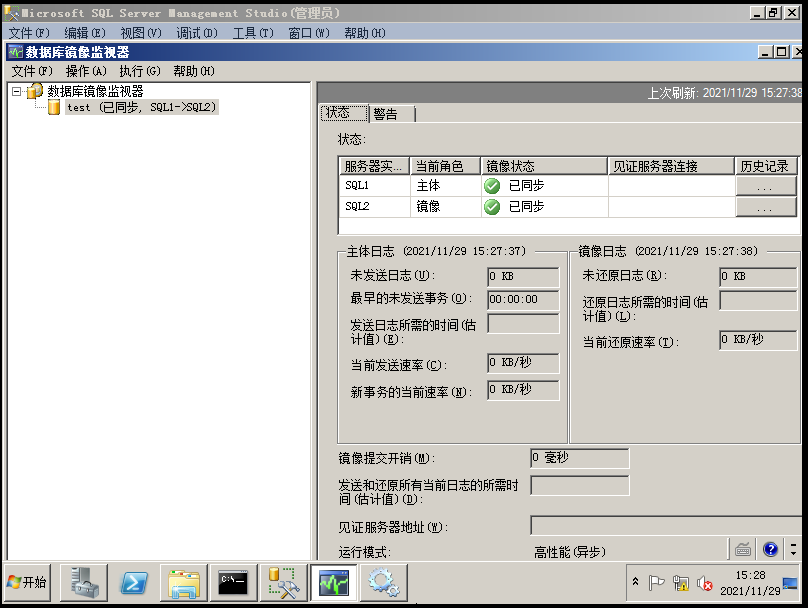This screenshot has width=808, height=608.
Task: Open the SSMS 窗口(W) menu
Action: [309, 33]
